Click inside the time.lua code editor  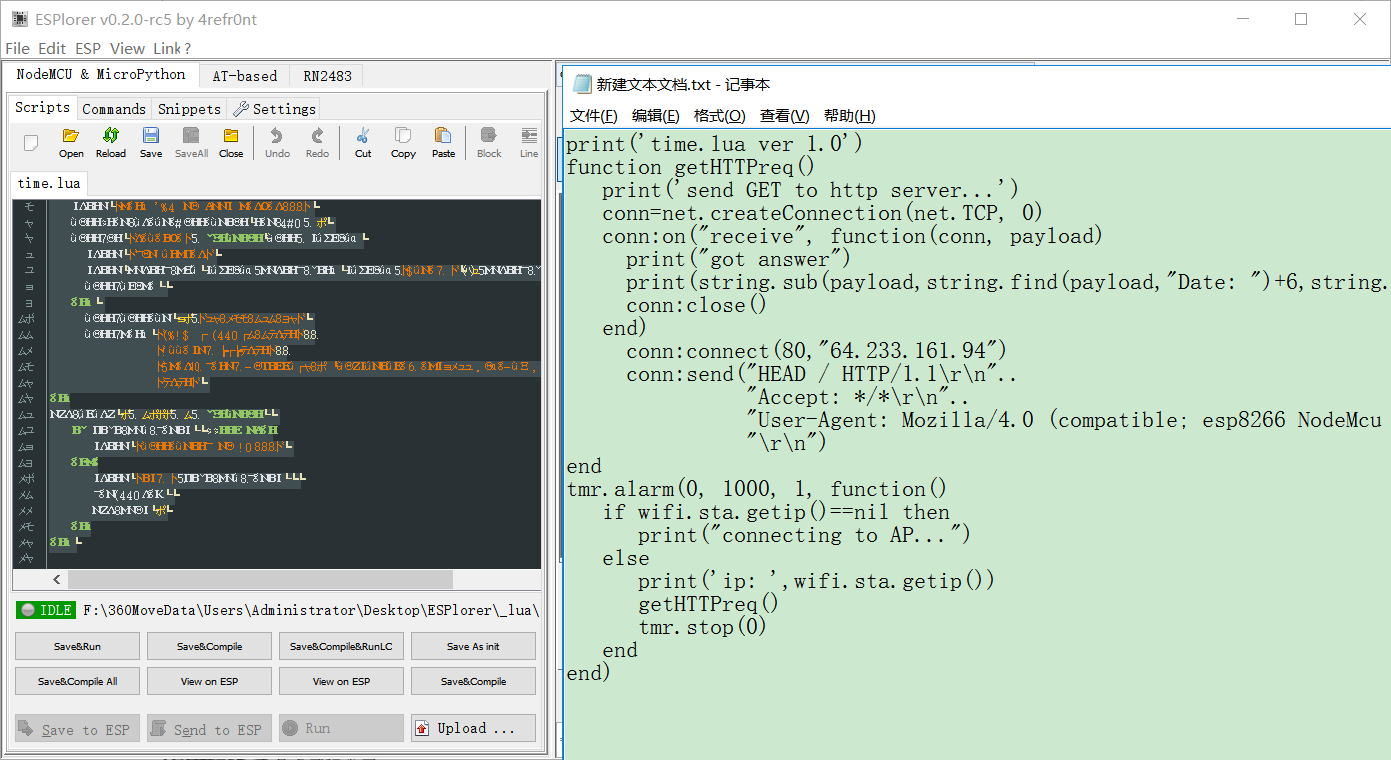[x=294, y=384]
